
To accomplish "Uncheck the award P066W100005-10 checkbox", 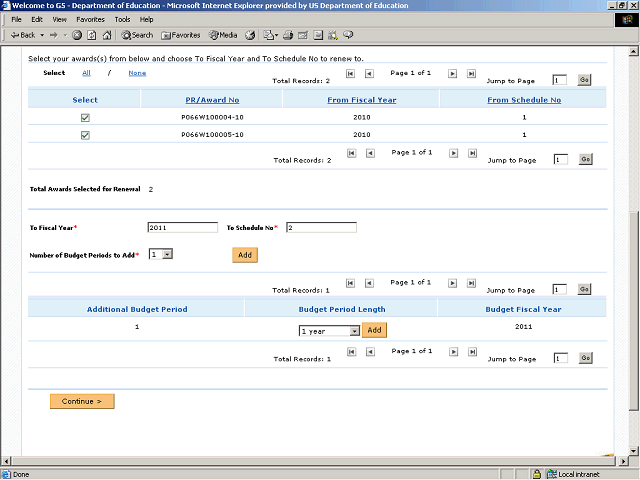I will tap(85, 135).
